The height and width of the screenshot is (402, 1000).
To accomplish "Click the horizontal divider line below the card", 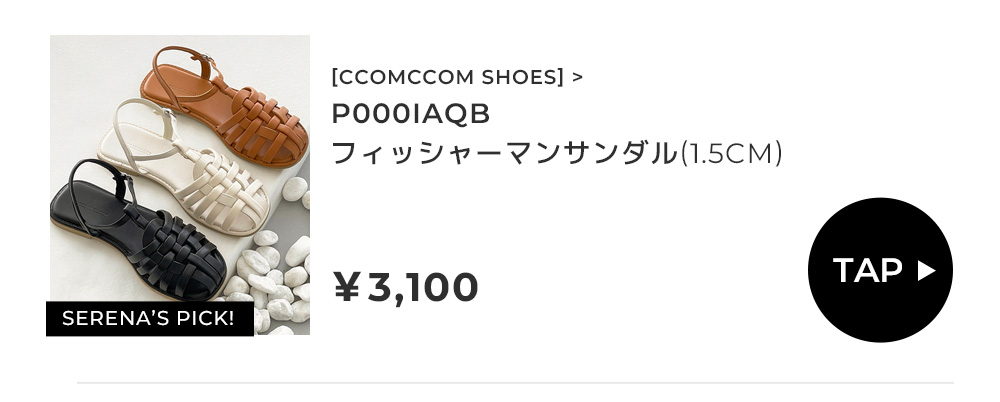I will click(x=515, y=382).
